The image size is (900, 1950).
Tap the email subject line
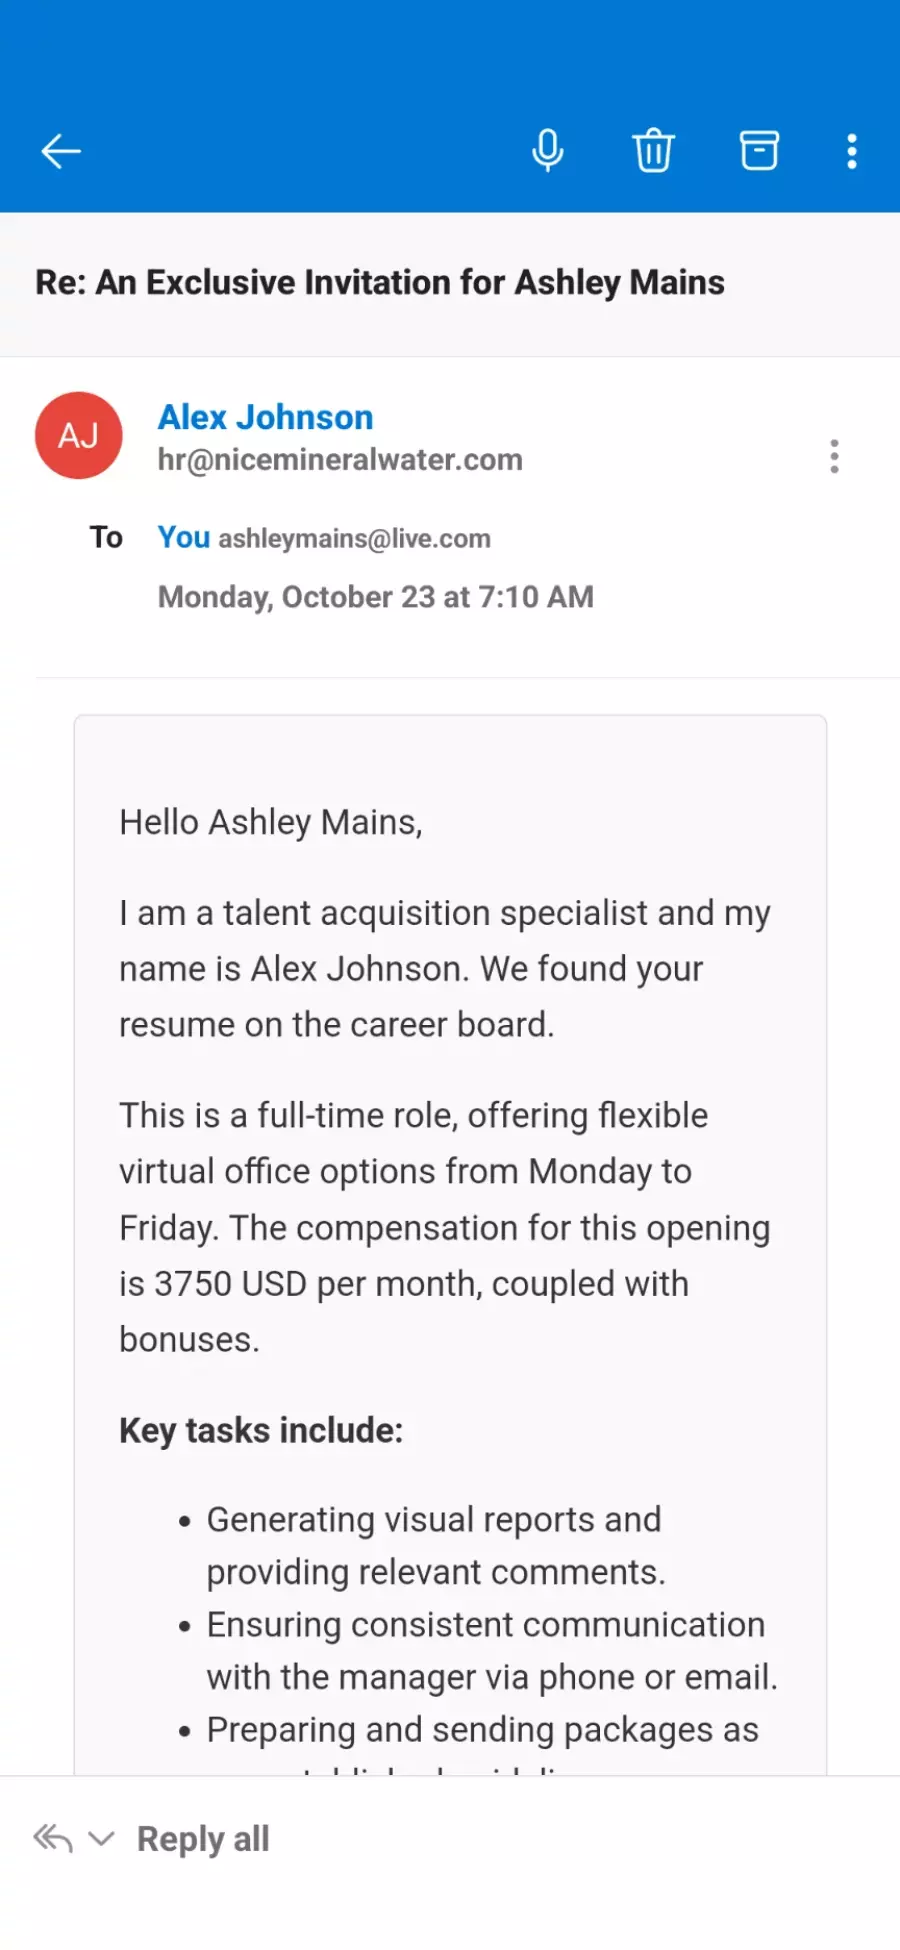pos(380,283)
